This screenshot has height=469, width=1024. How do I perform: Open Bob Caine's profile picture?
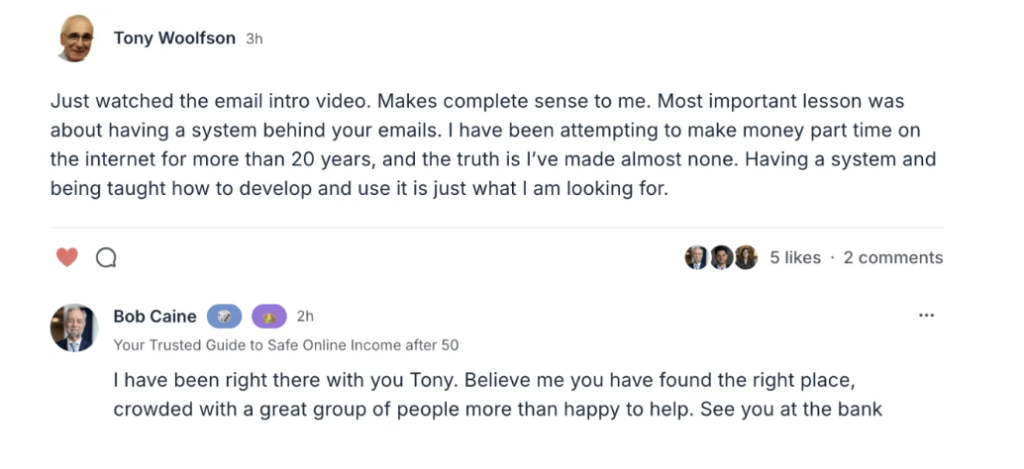74,328
